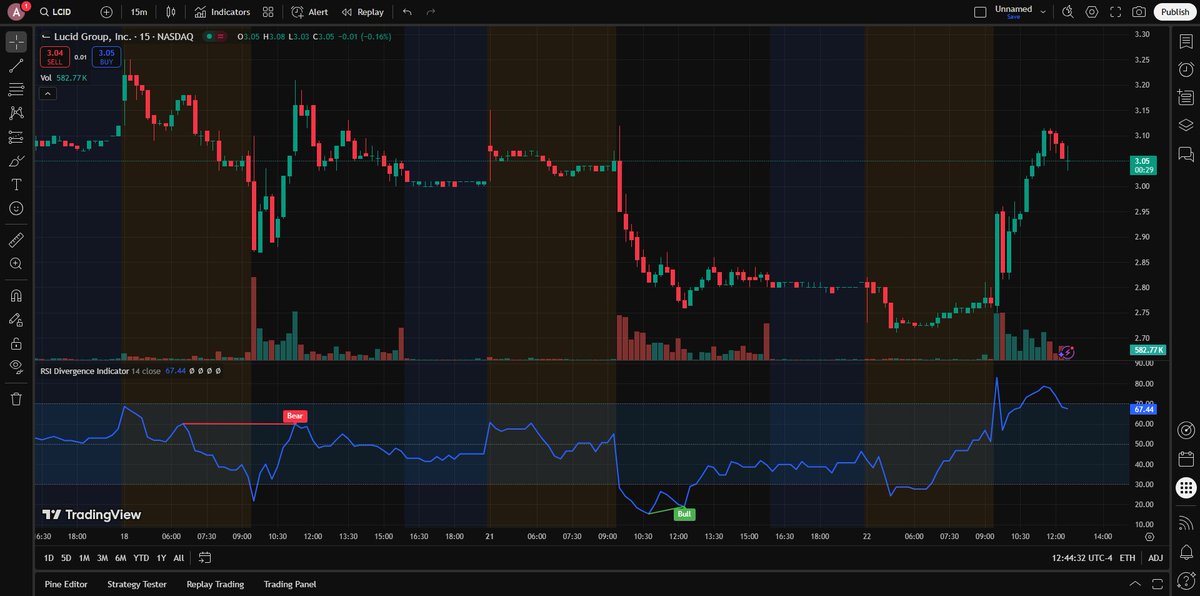Click the SELL 3.04 button
Image resolution: width=1200 pixels, height=596 pixels.
(x=55, y=57)
